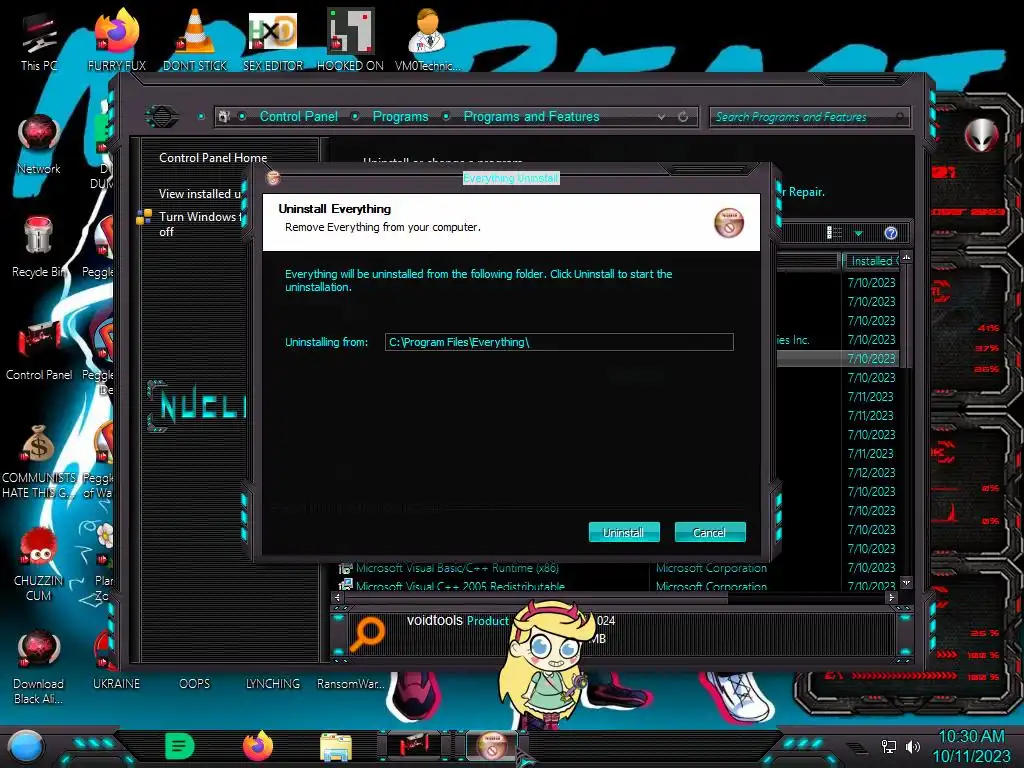Open the HOOKED ON desktop shortcut
This screenshot has height=768, width=1024.
point(350,40)
